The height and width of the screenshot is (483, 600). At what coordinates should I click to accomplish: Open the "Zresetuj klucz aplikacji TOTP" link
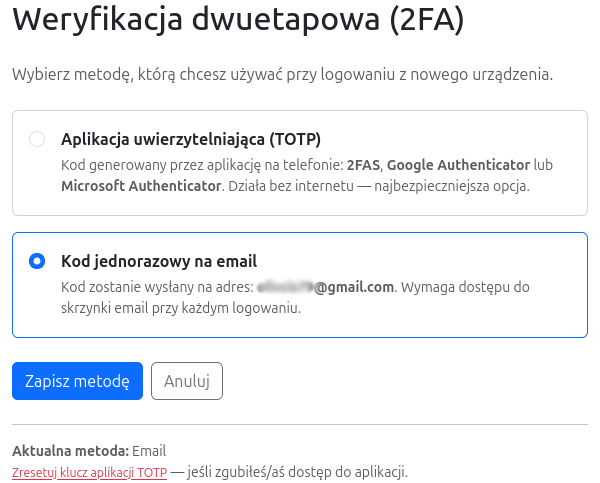point(89,472)
